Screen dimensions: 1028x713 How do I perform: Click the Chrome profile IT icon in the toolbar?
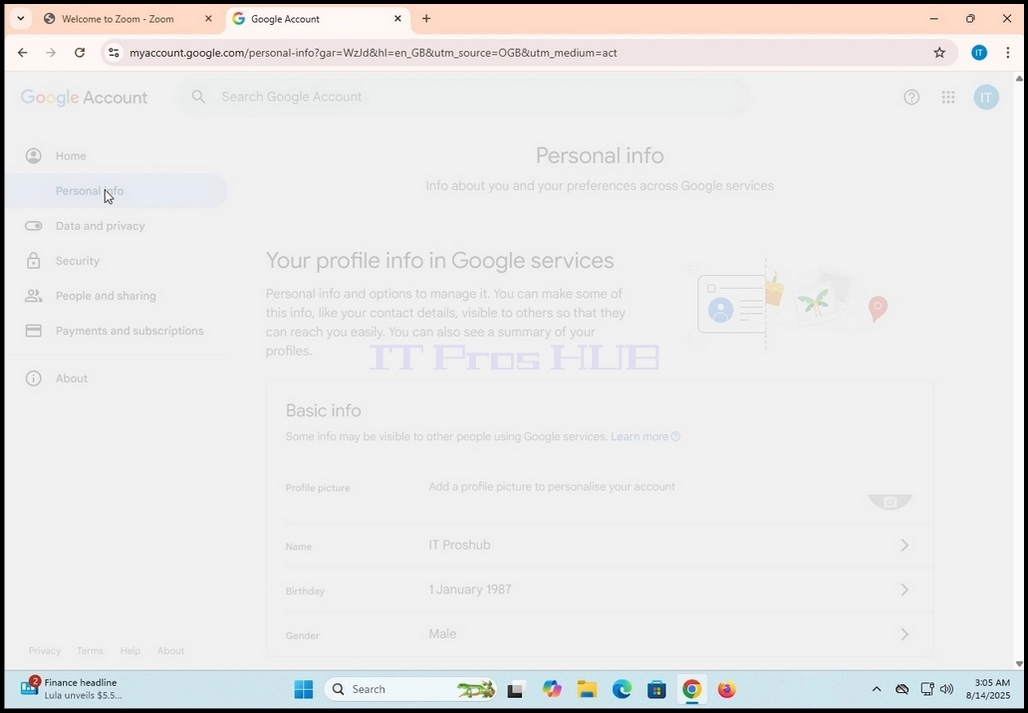(x=979, y=53)
